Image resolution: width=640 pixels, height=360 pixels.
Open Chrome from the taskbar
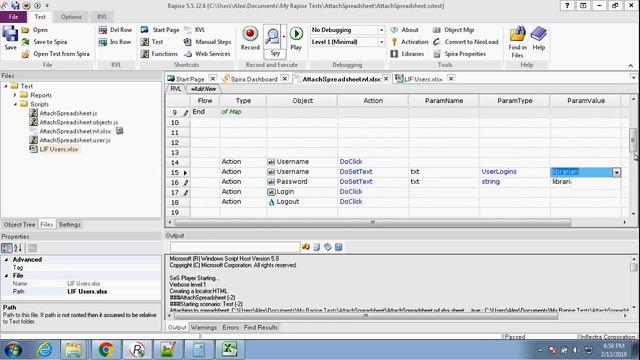pos(106,350)
